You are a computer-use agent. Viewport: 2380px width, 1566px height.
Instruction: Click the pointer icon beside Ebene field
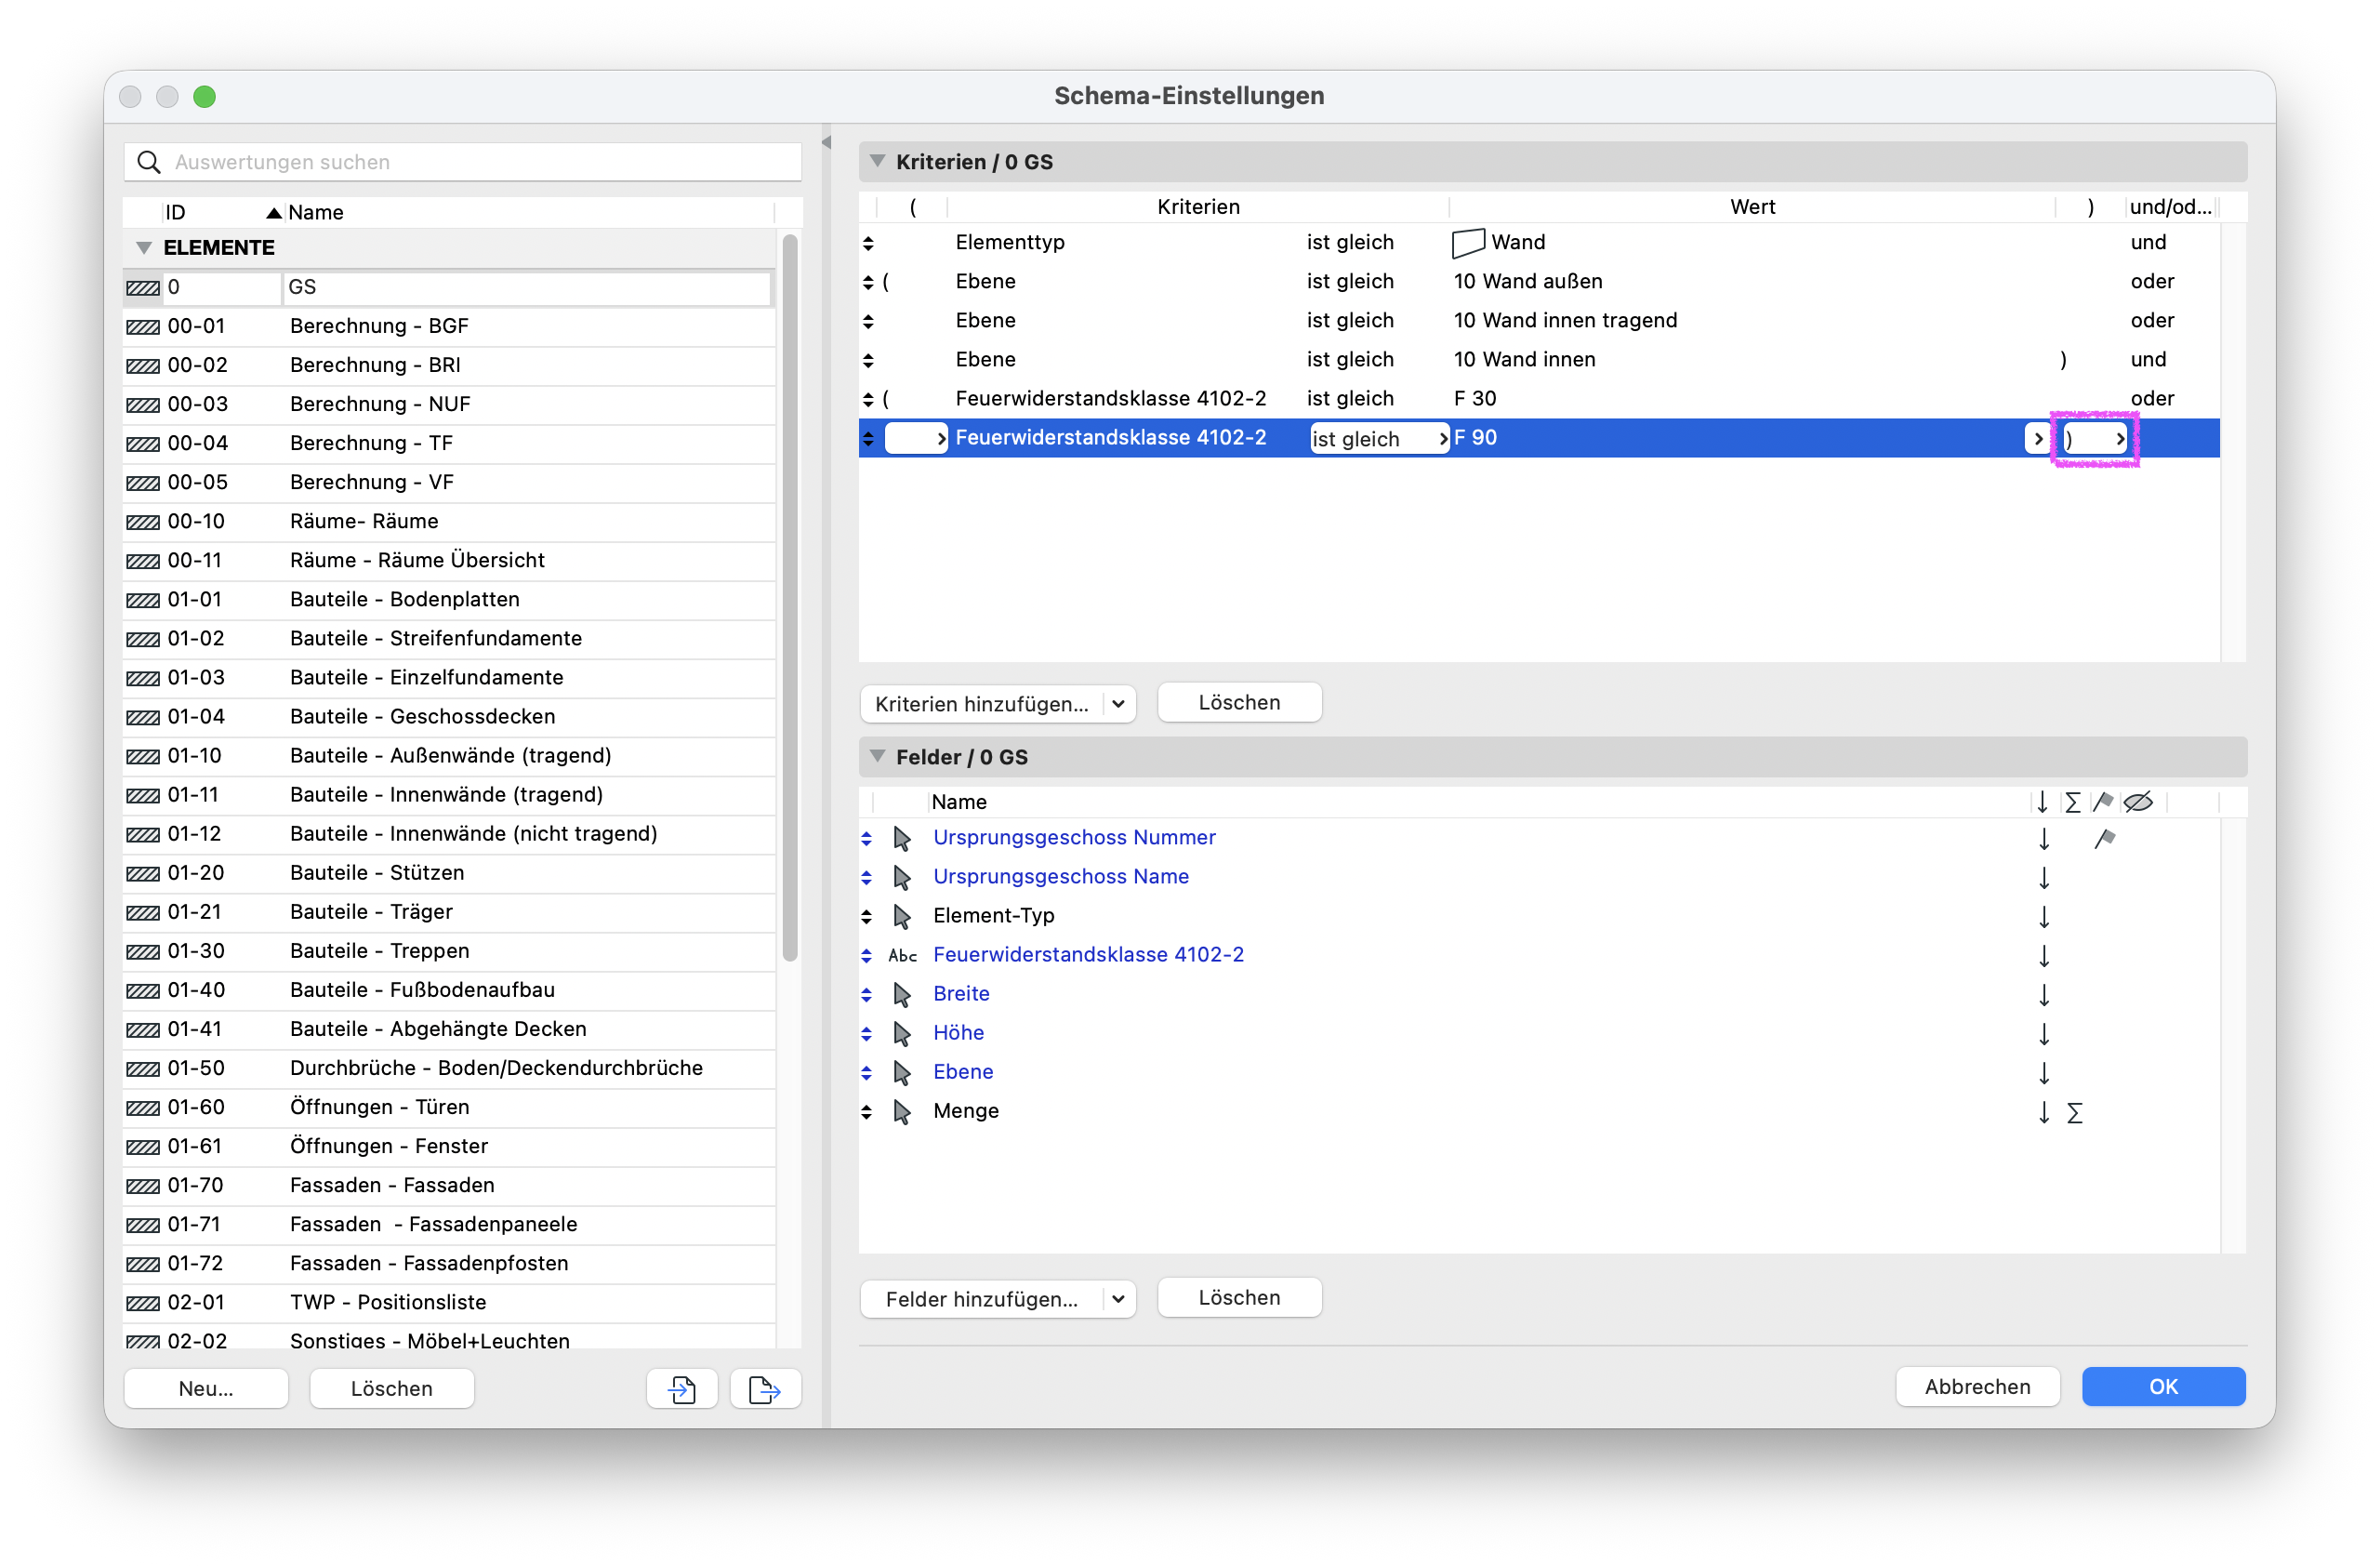[902, 1072]
